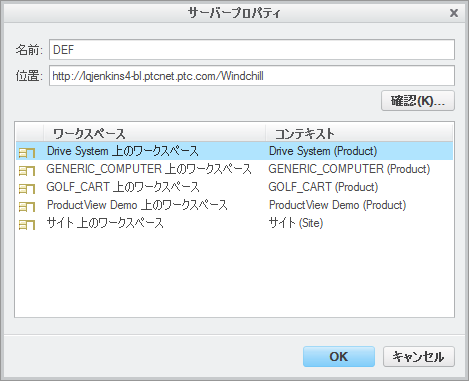This screenshot has height=381, width=469.
Task: Click workspace icon beside GOLF_CART row
Action: point(27,189)
